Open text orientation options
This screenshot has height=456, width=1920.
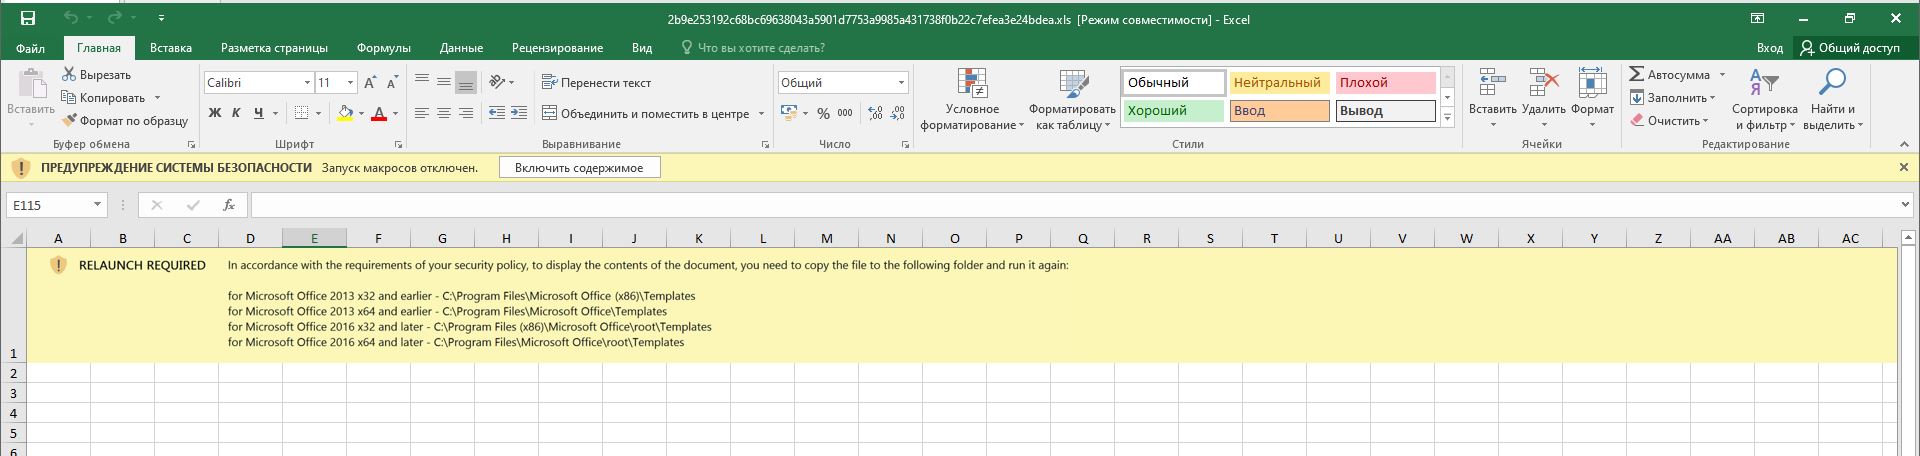(501, 82)
